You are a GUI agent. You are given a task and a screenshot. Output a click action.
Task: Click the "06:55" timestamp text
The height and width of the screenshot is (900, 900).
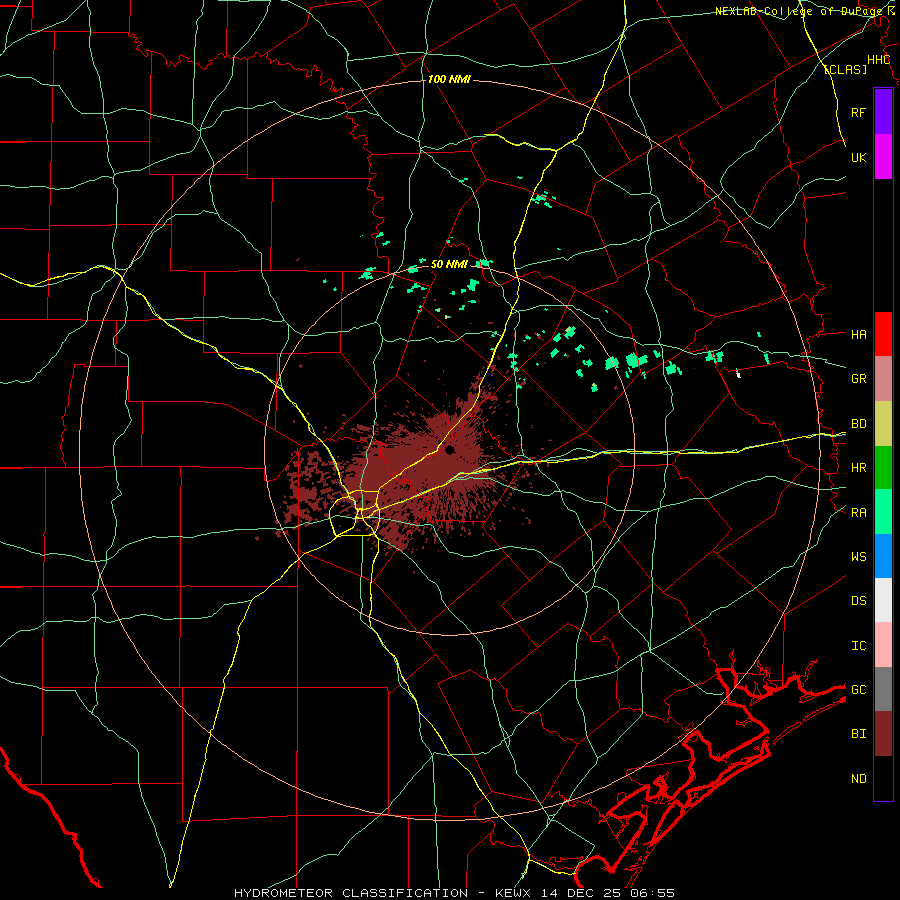652,893
